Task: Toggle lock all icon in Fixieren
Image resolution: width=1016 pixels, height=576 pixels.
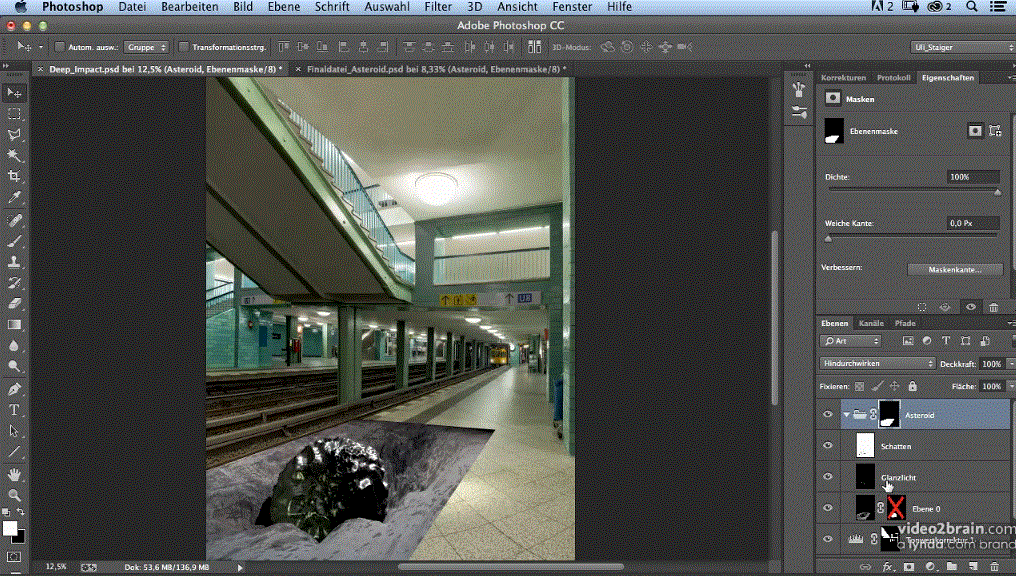Action: point(912,386)
